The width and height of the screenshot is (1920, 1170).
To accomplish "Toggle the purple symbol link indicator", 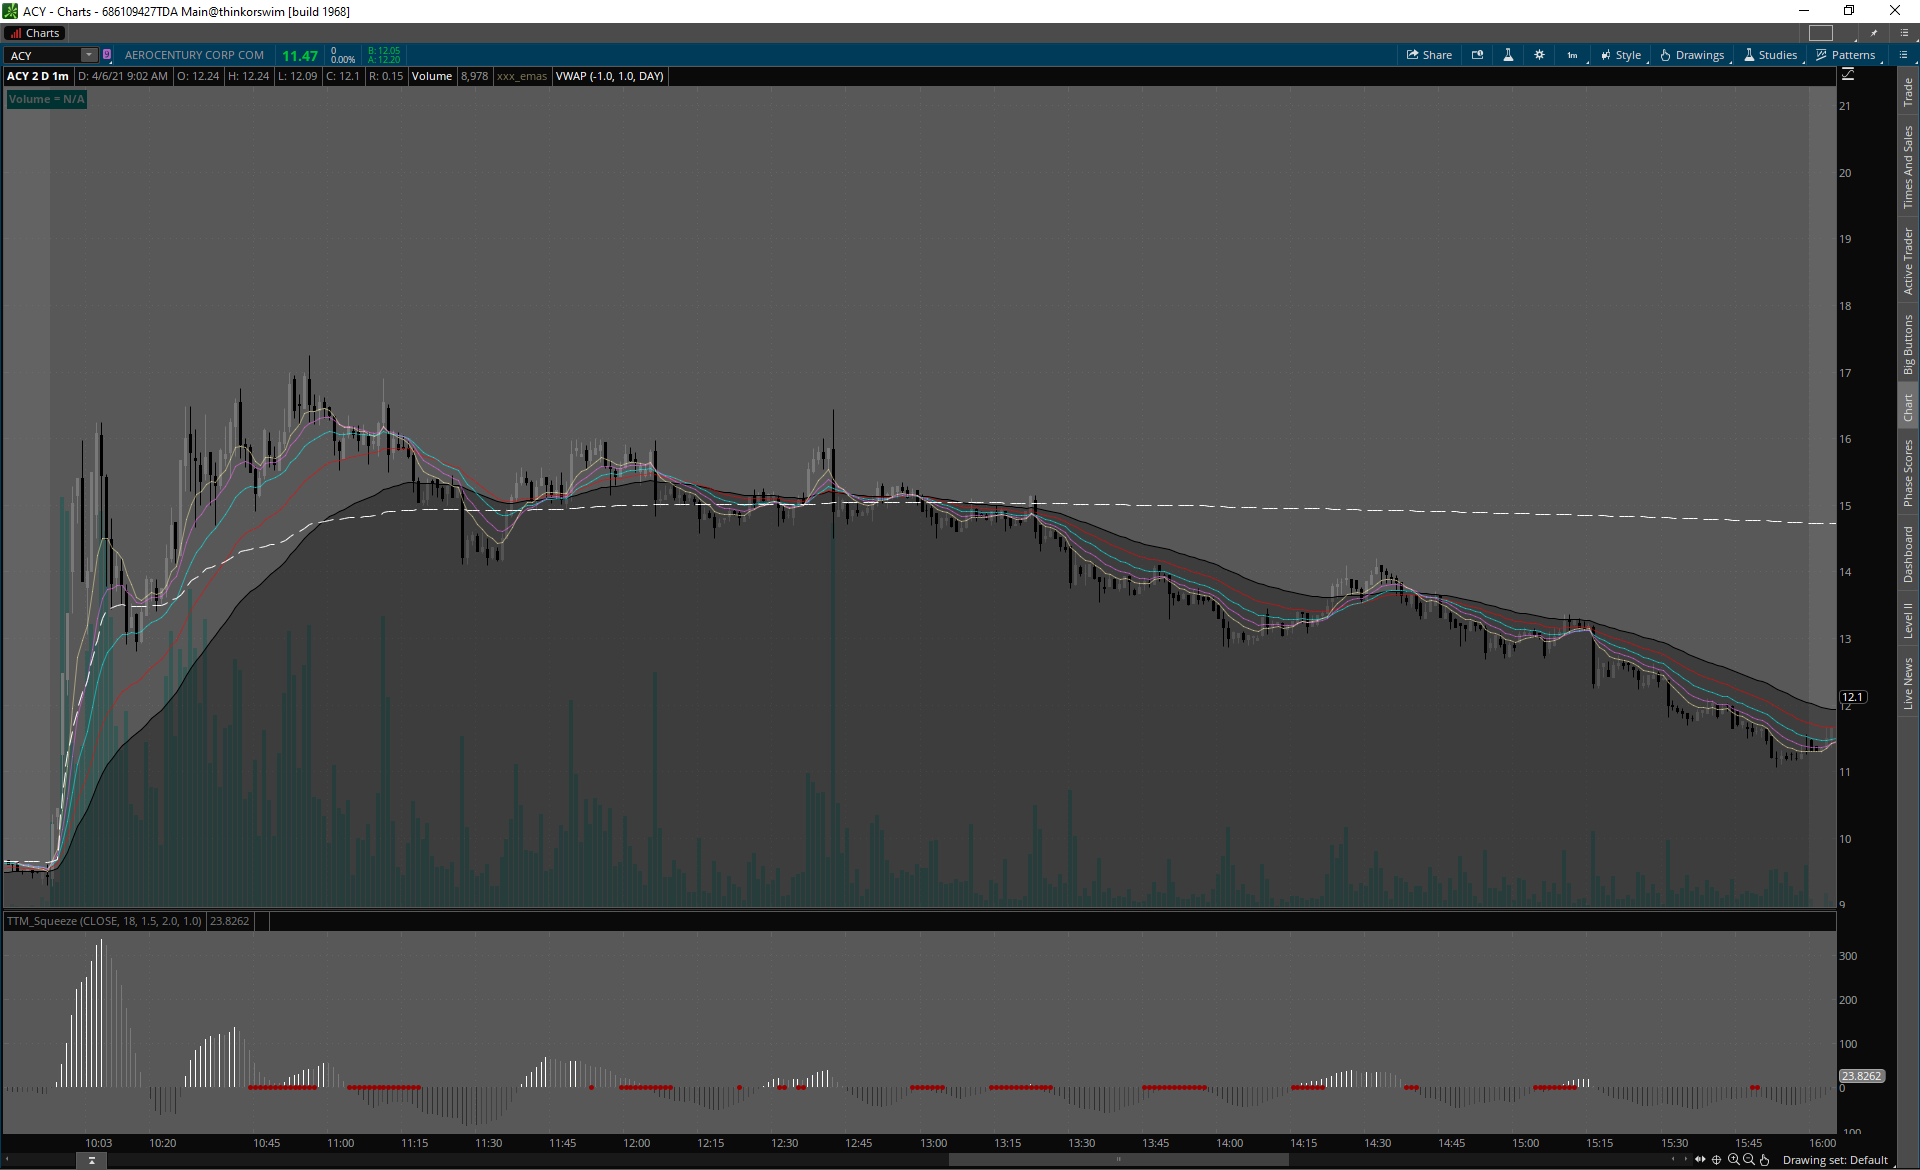I will pyautogui.click(x=107, y=55).
